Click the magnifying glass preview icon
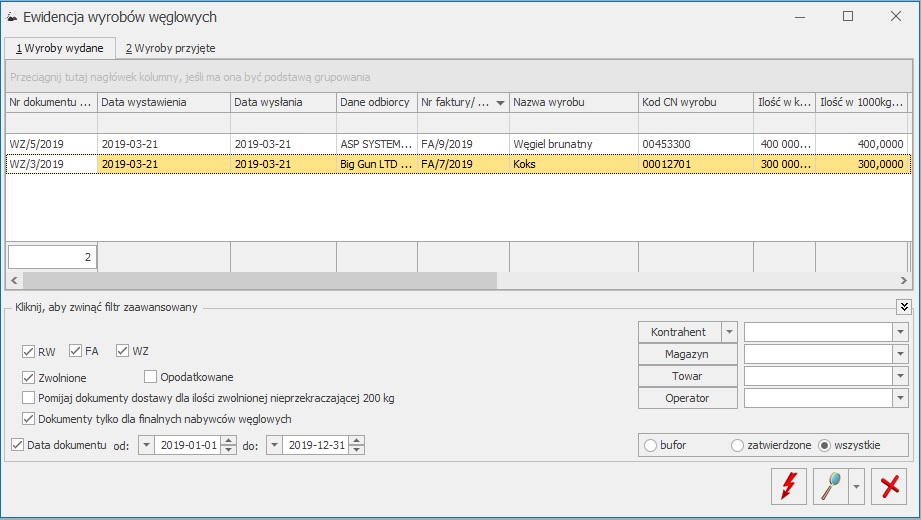Image resolution: width=921 pixels, height=520 pixels. click(x=831, y=486)
